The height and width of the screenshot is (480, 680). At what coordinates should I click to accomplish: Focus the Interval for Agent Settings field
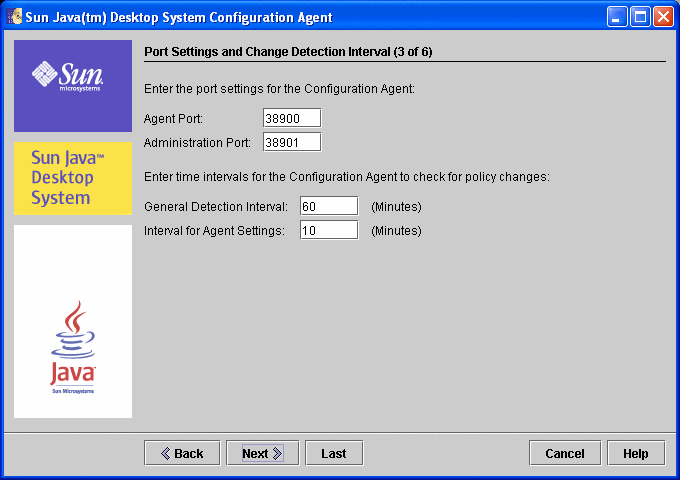[x=329, y=230]
